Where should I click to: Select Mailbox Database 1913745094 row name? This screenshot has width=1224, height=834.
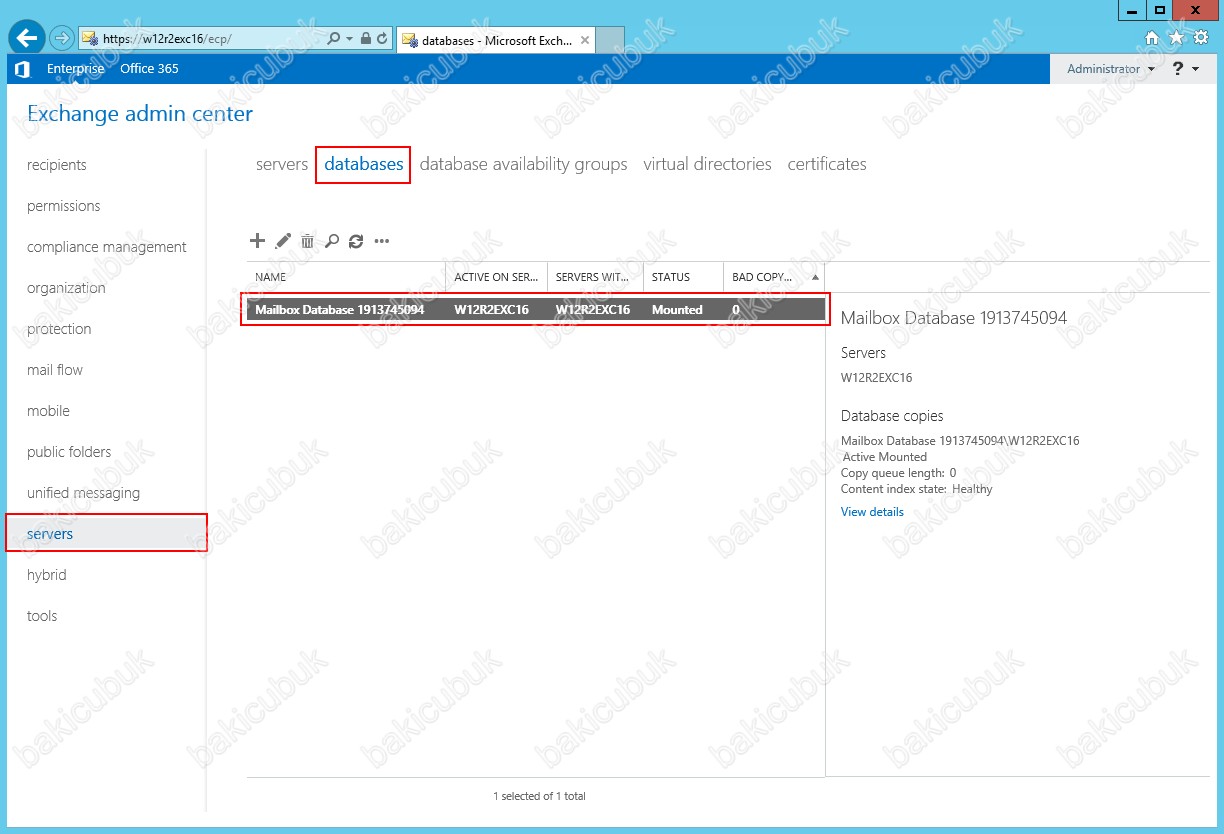[x=340, y=310]
